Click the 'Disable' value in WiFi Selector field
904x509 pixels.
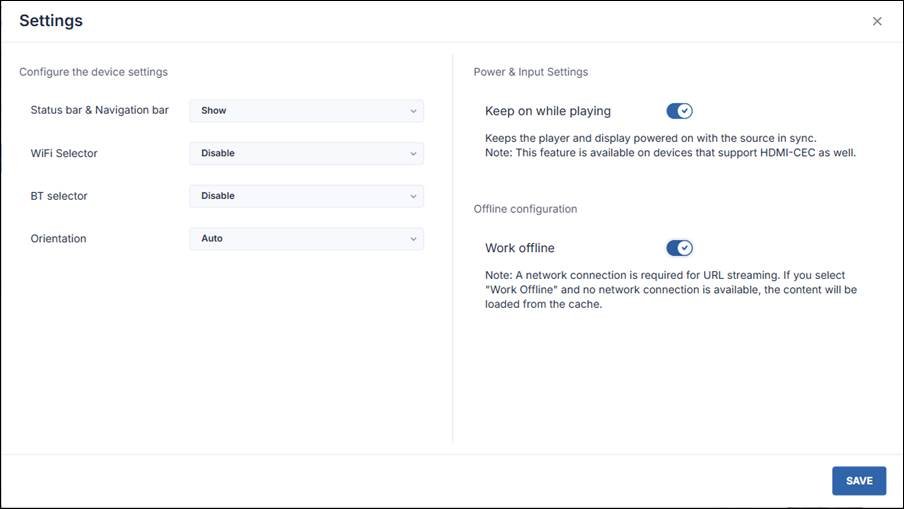click(x=218, y=154)
